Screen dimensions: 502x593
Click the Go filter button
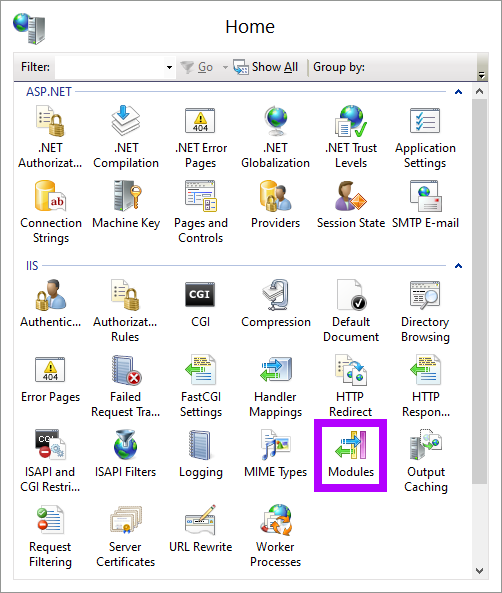coord(197,67)
